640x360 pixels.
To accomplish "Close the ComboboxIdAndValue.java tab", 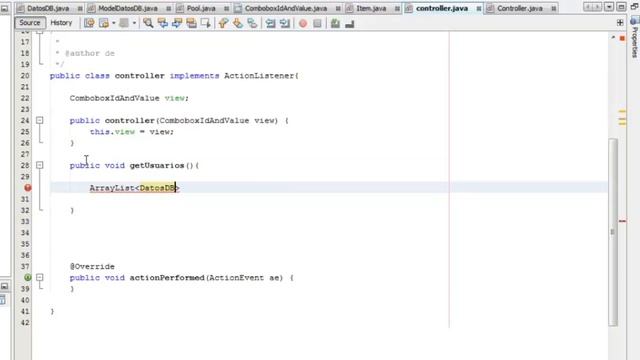I will 338,9.
